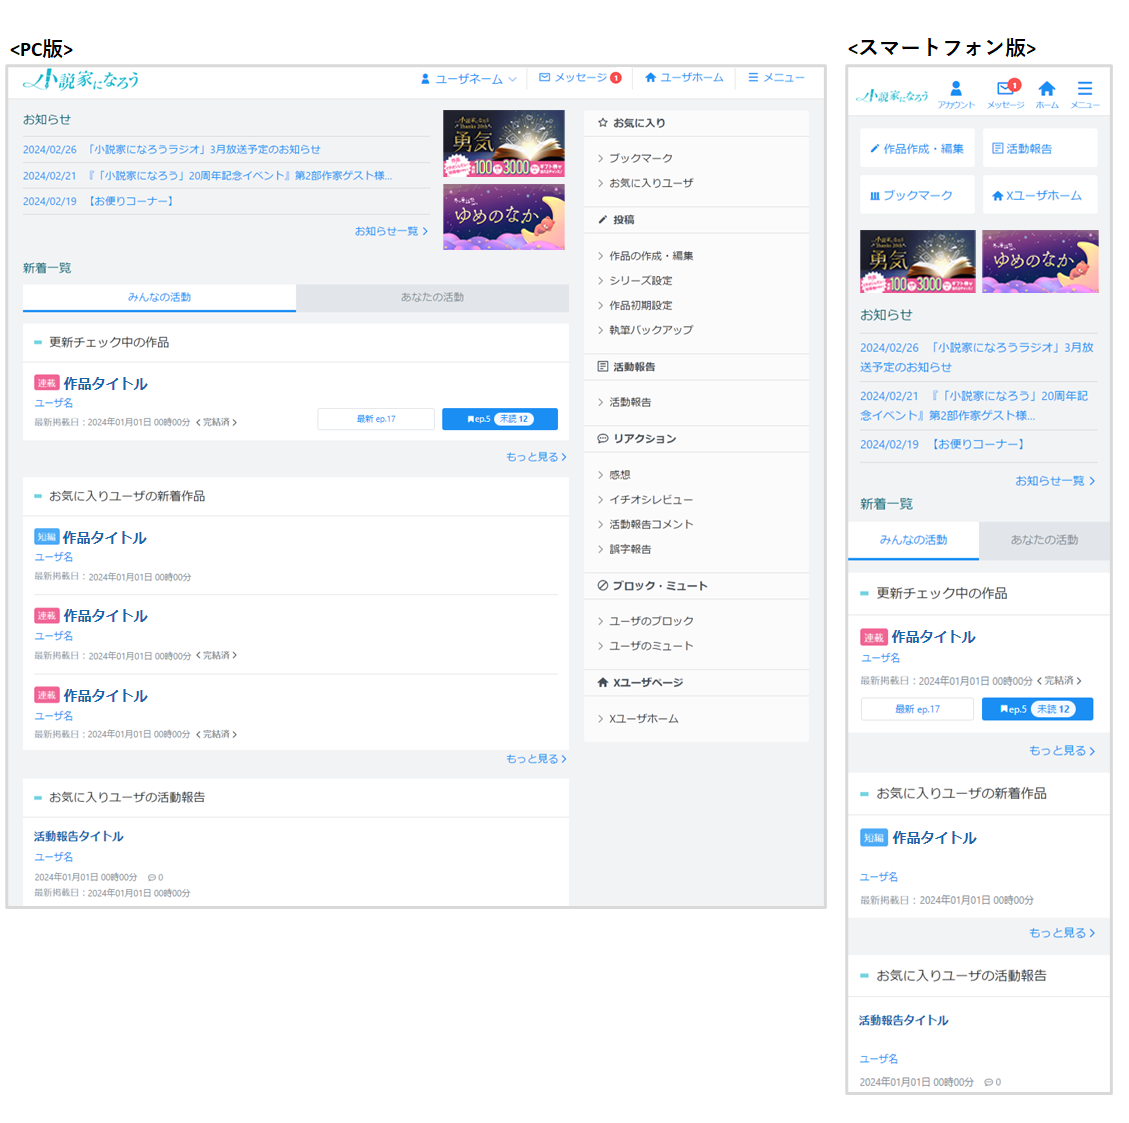Tap the smartphone 小説家になろう logo
Screen dimensions: 1129x1123
(x=891, y=96)
